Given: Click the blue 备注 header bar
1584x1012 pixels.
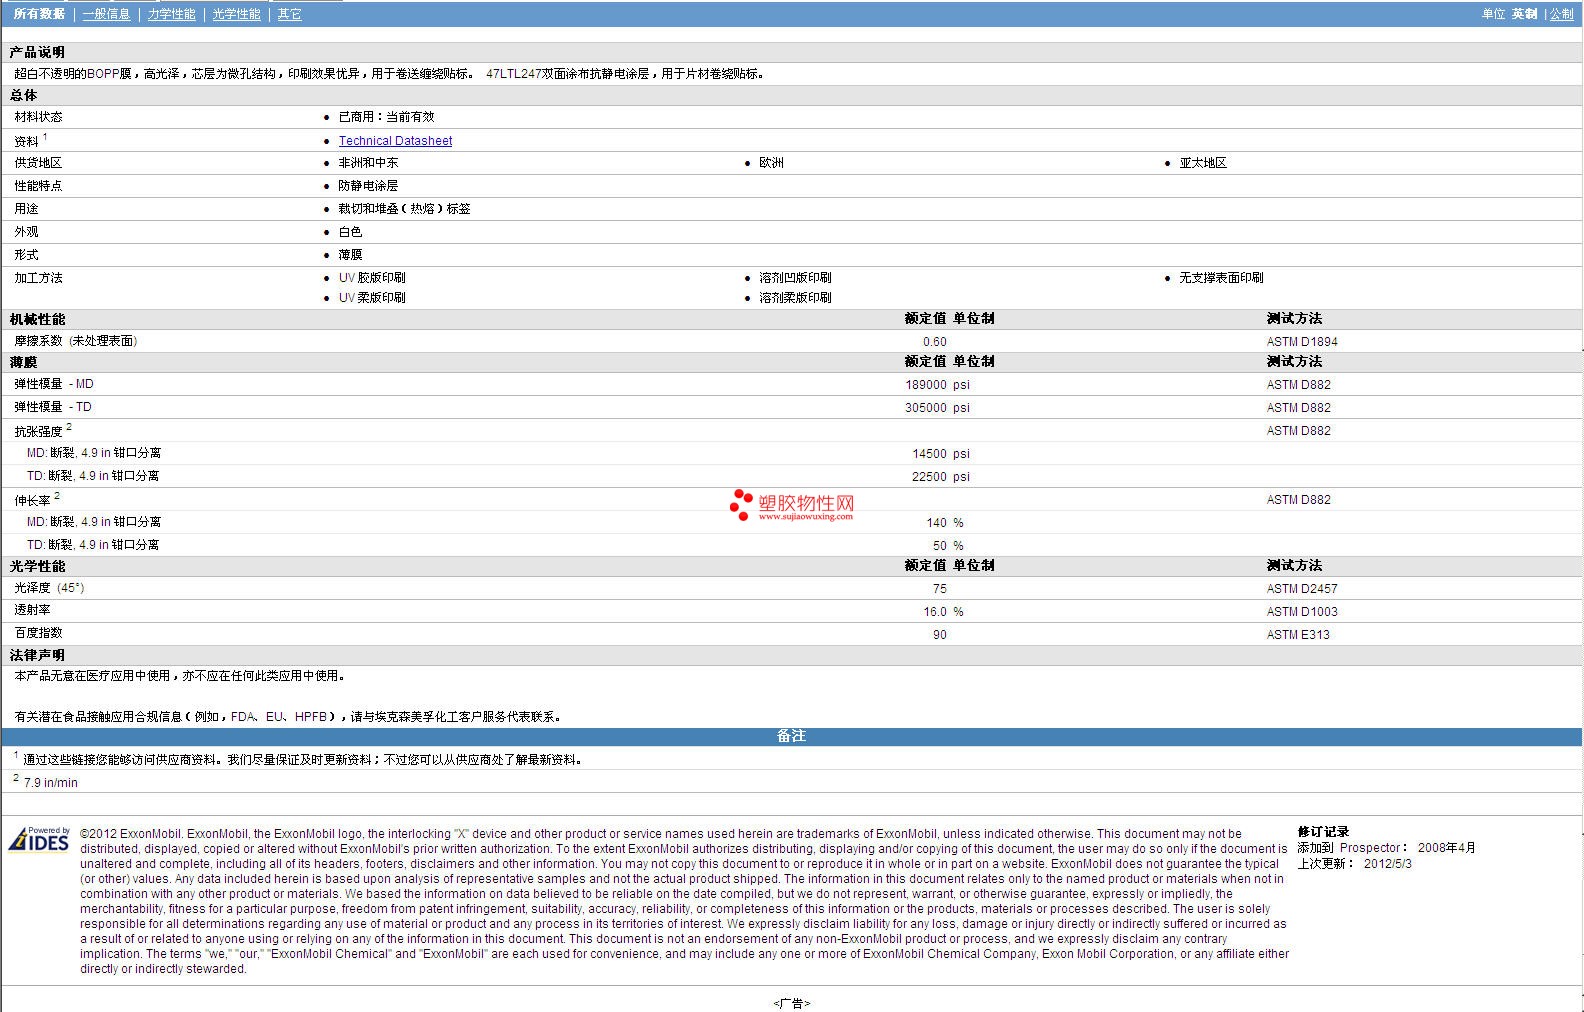Looking at the screenshot, I should tap(791, 736).
